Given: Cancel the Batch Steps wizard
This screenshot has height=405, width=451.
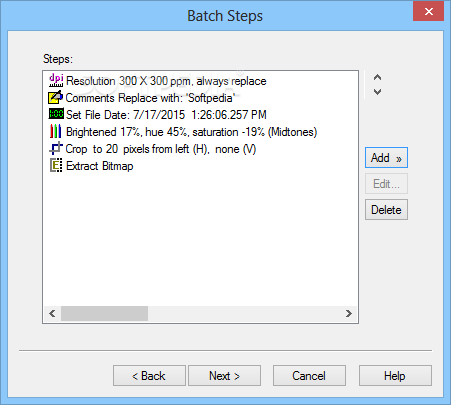Looking at the screenshot, I should [309, 376].
